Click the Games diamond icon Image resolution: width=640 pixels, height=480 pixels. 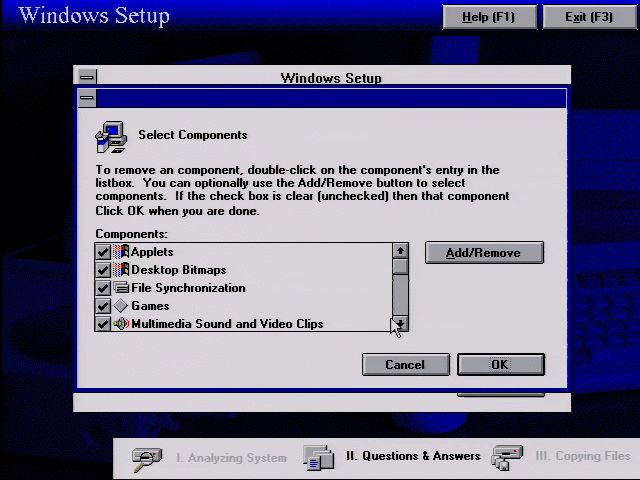pyautogui.click(x=121, y=306)
